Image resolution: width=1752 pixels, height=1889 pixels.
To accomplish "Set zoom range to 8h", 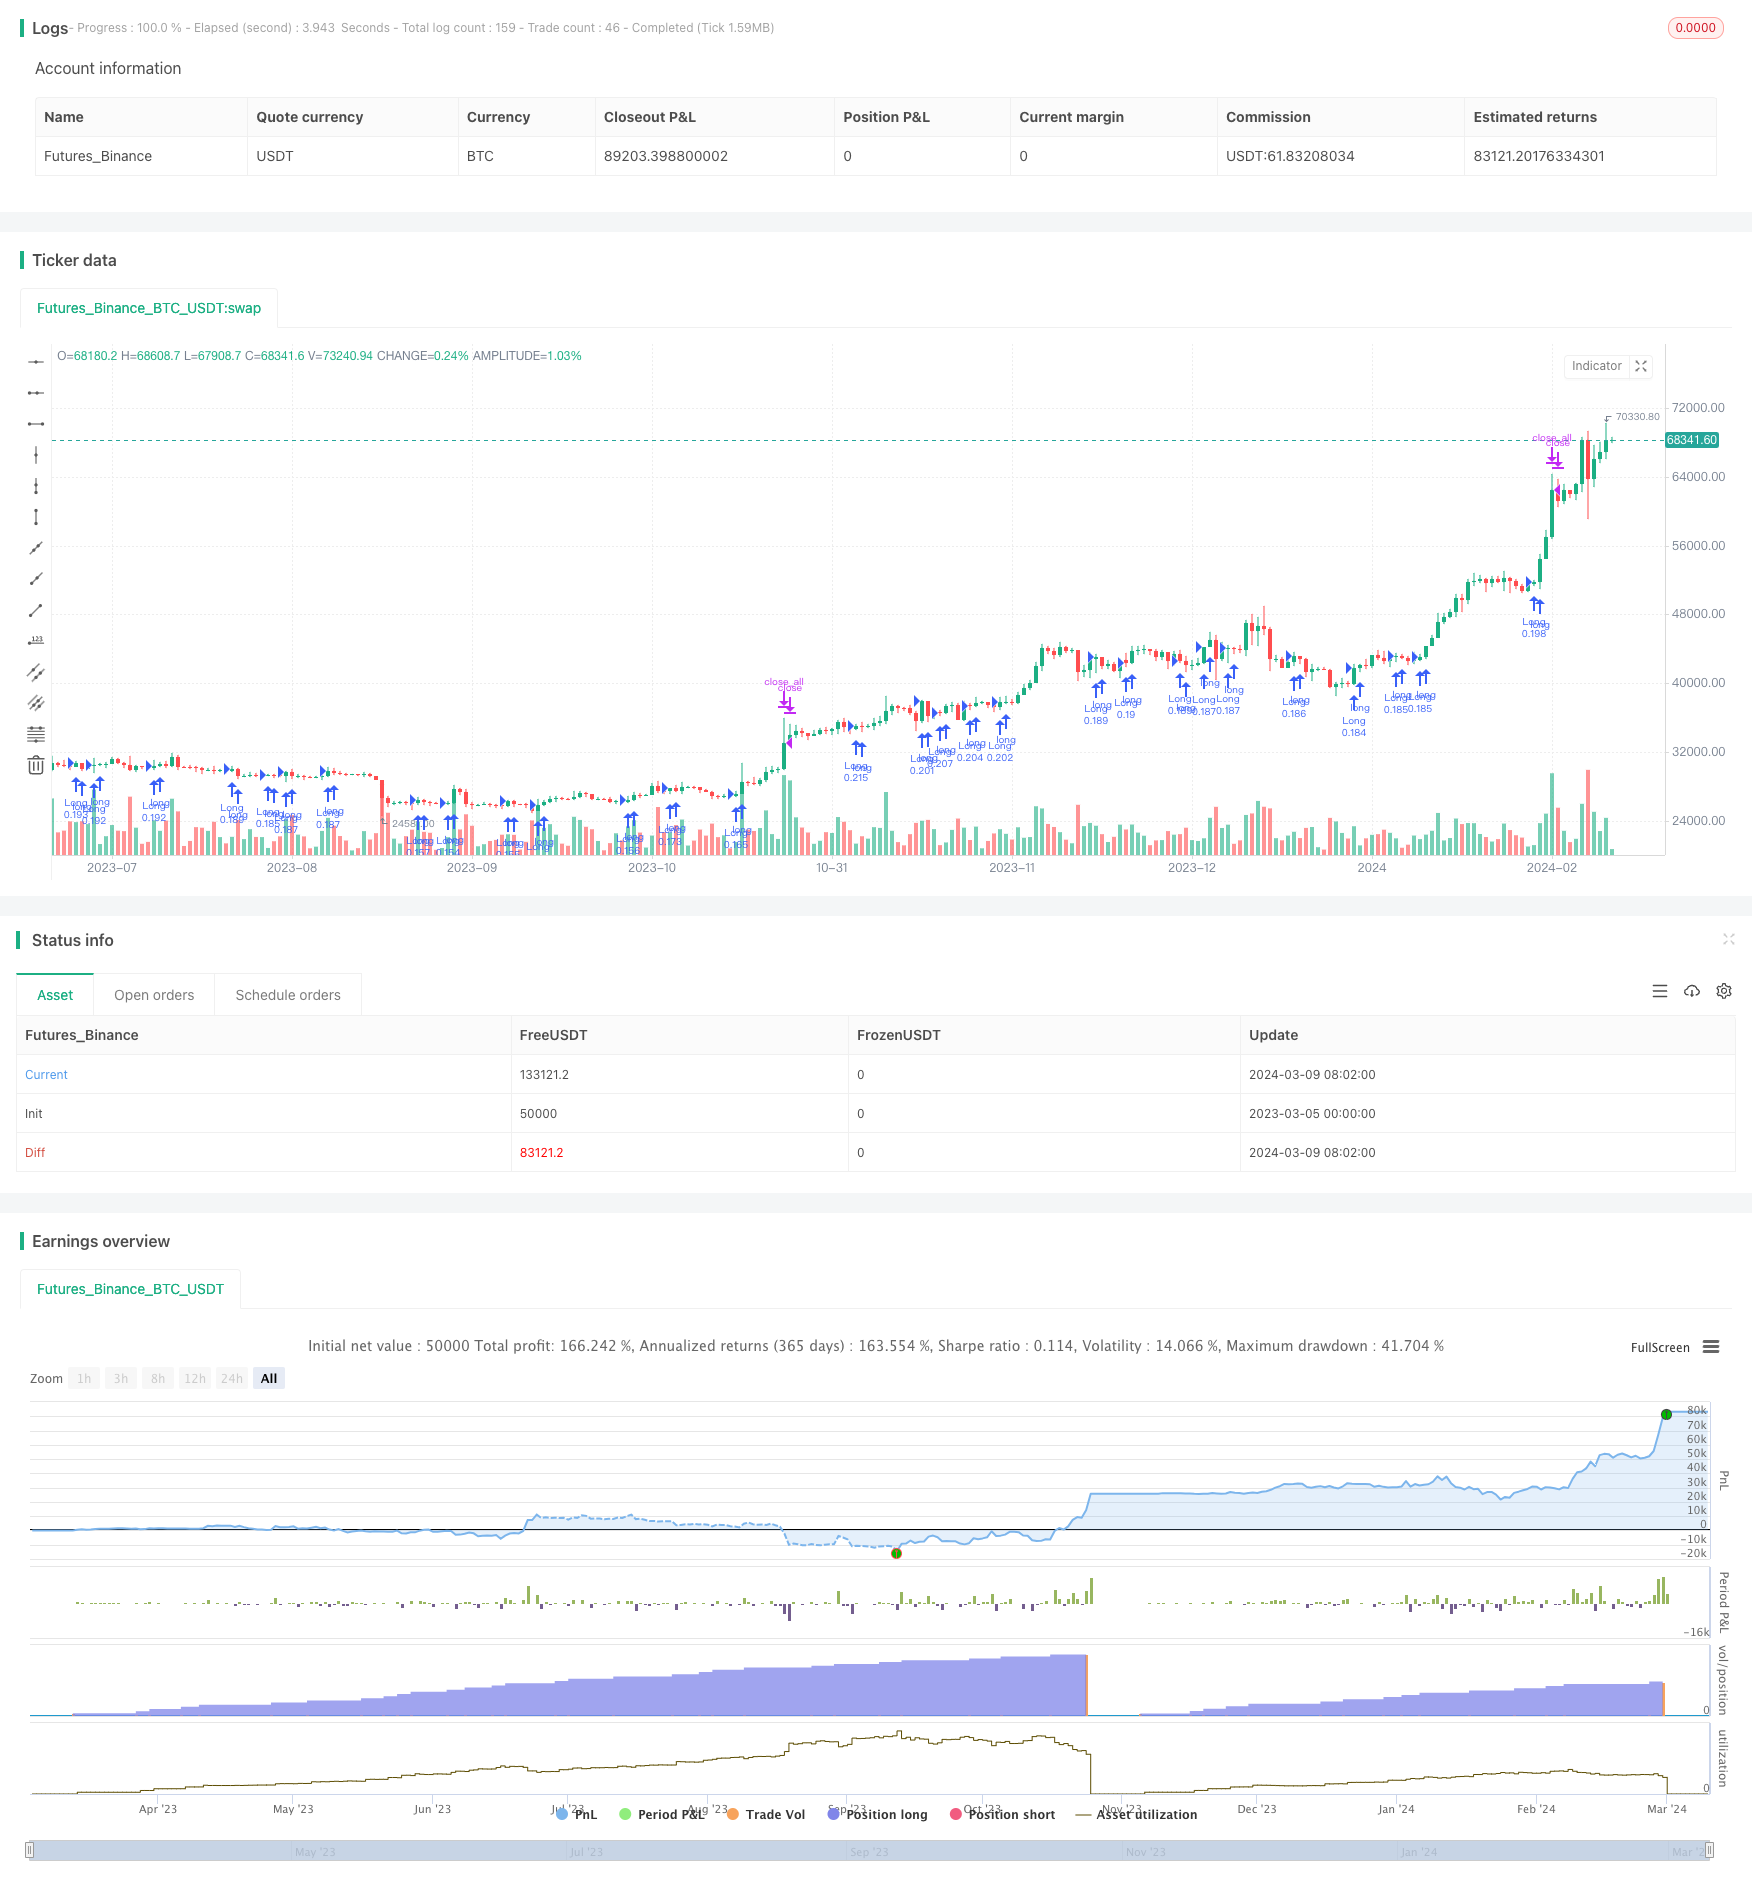I will (x=158, y=1378).
